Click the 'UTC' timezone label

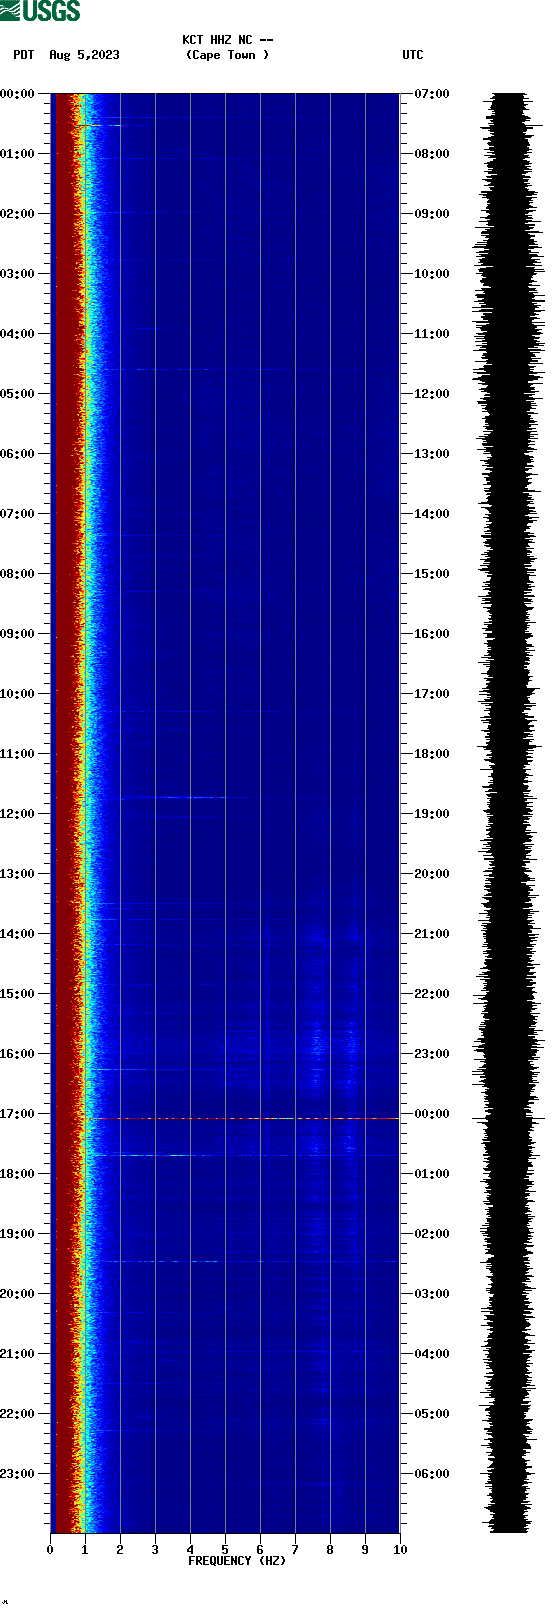pos(413,55)
